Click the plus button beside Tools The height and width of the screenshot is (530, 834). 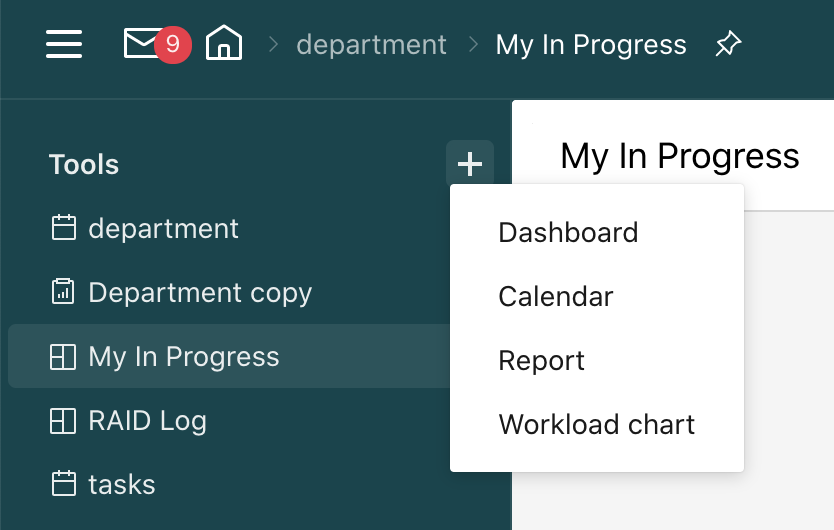[470, 164]
